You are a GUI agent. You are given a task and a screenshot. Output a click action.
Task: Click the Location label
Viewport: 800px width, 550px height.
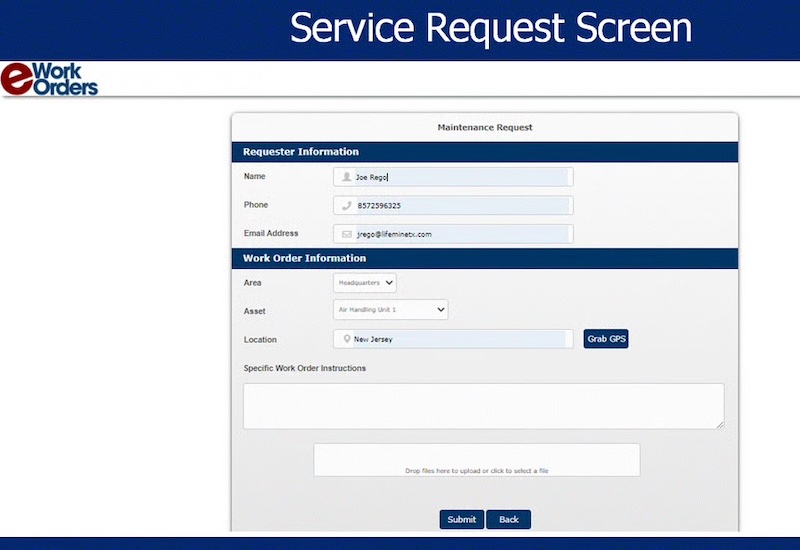[260, 339]
